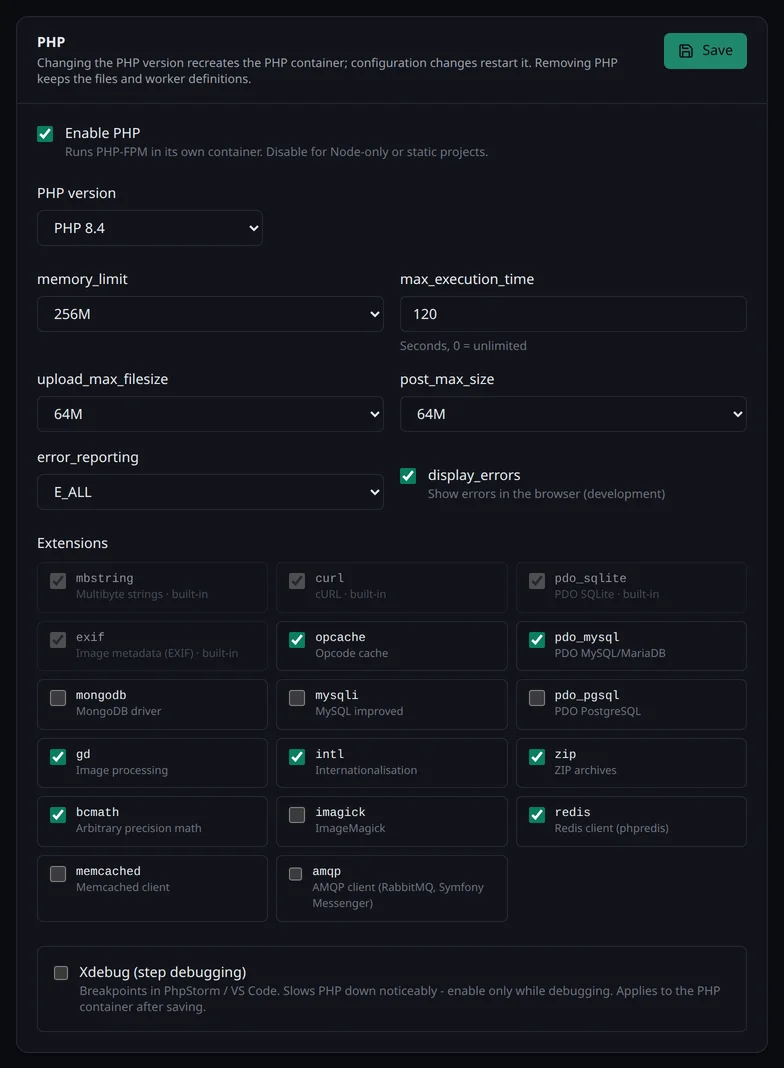The width and height of the screenshot is (784, 1068).
Task: Click the built-in pdo_sqlite extension checkbox
Action: click(537, 580)
